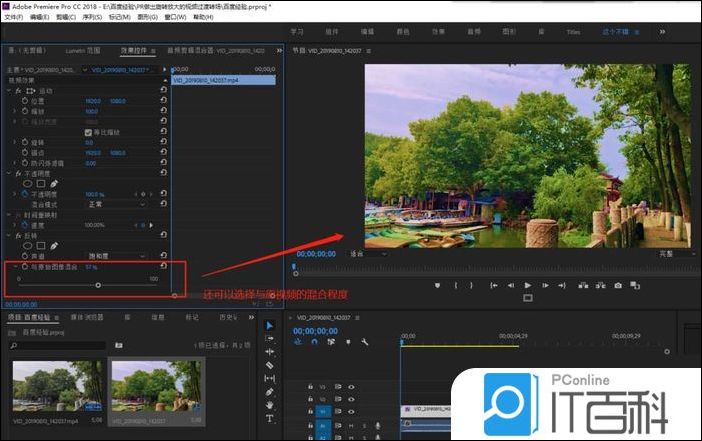This screenshot has height=441, width=702.
Task: Click the 与原始图像混合 slider handle
Action: pyautogui.click(x=98, y=286)
